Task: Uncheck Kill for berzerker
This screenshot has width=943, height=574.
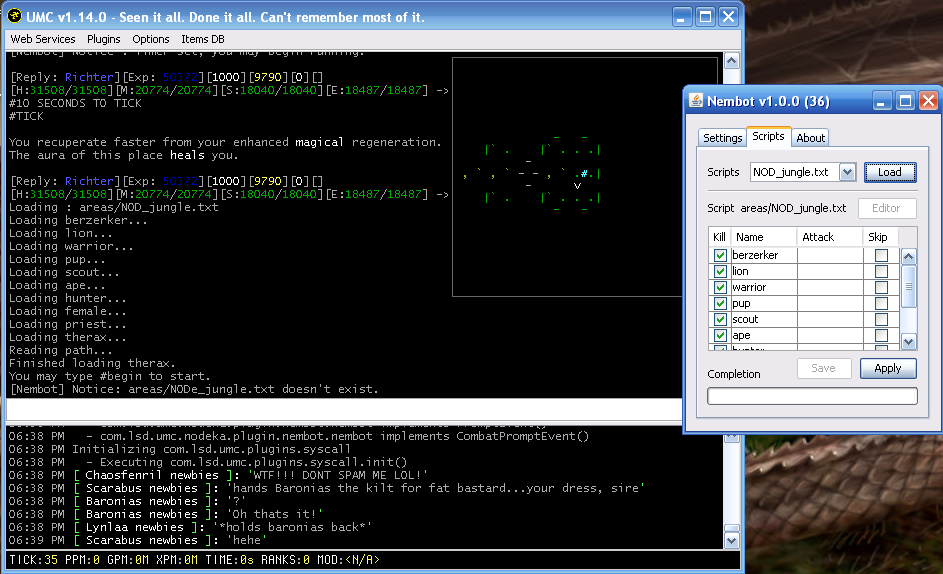Action: tap(720, 256)
